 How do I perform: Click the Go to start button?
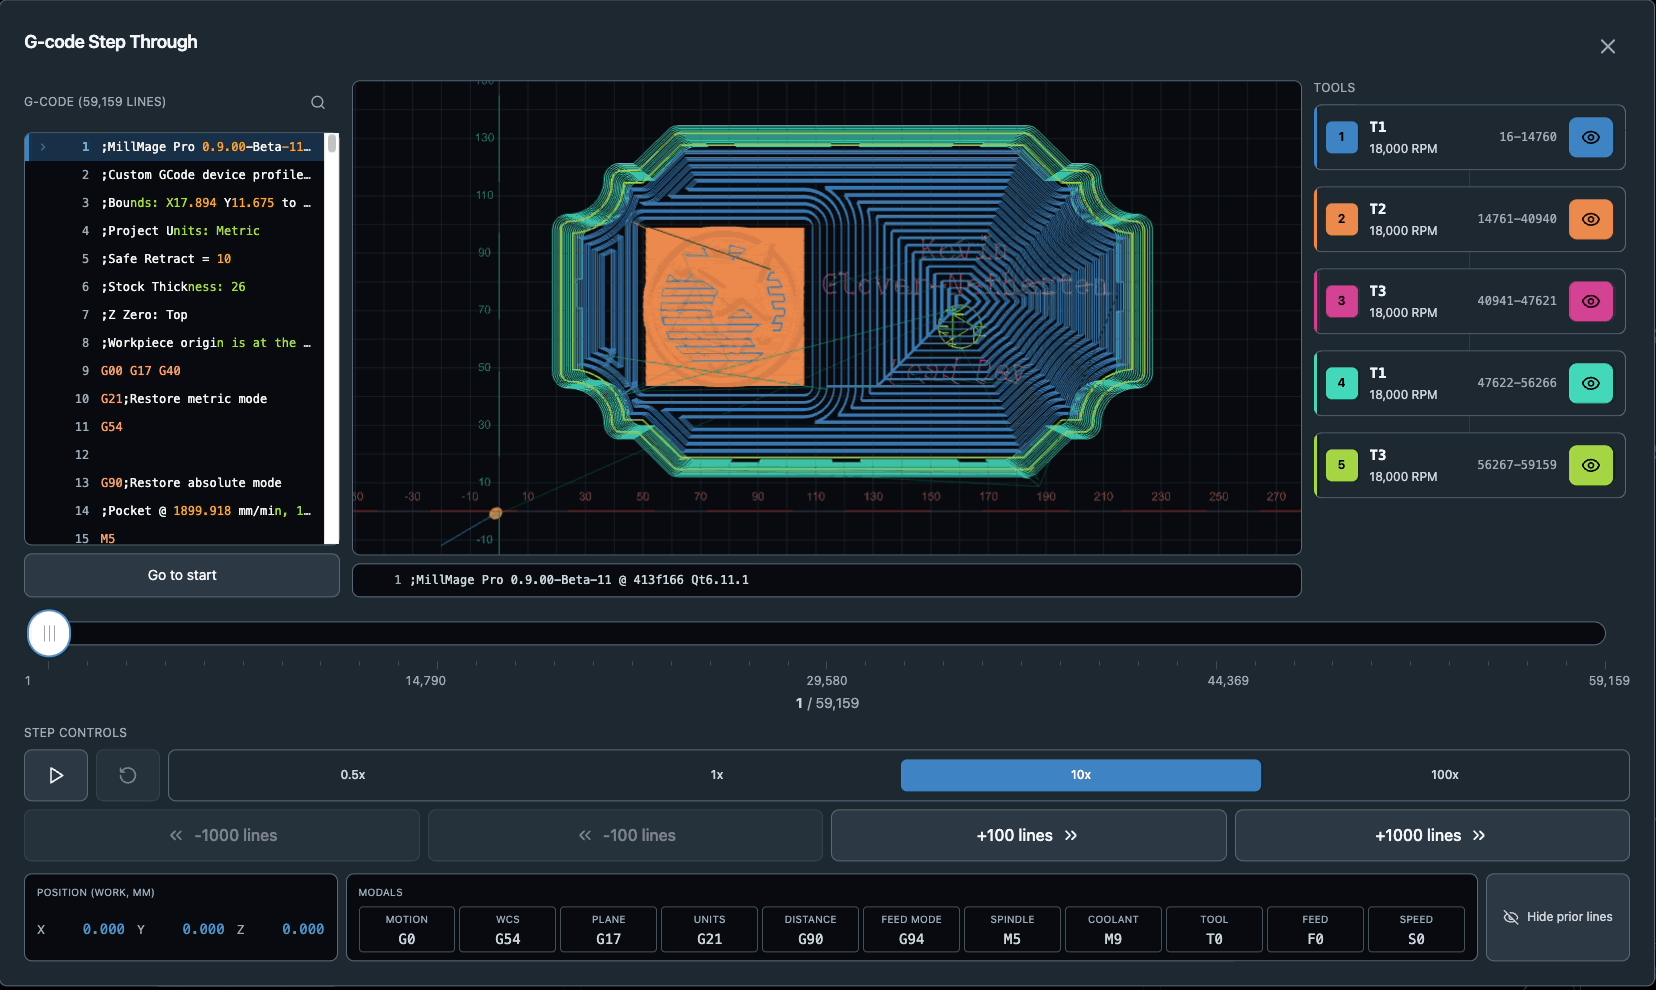pyautogui.click(x=182, y=575)
